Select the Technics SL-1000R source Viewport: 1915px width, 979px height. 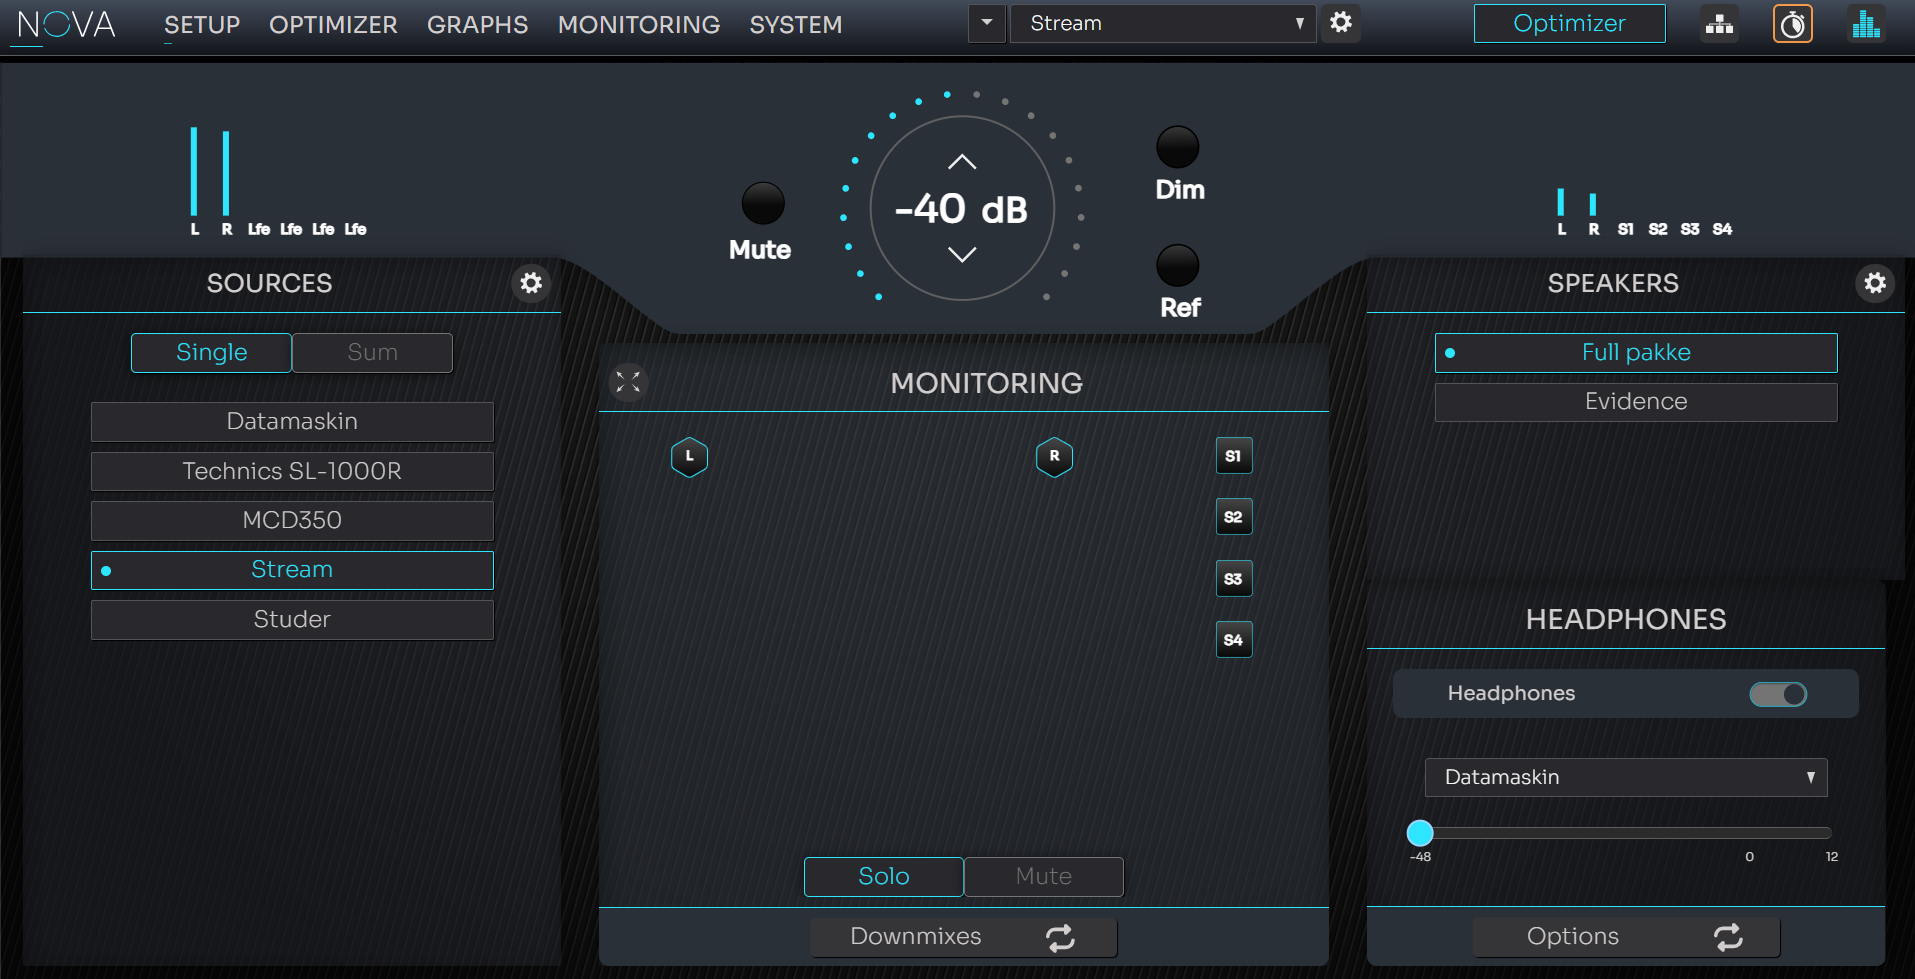(x=292, y=471)
